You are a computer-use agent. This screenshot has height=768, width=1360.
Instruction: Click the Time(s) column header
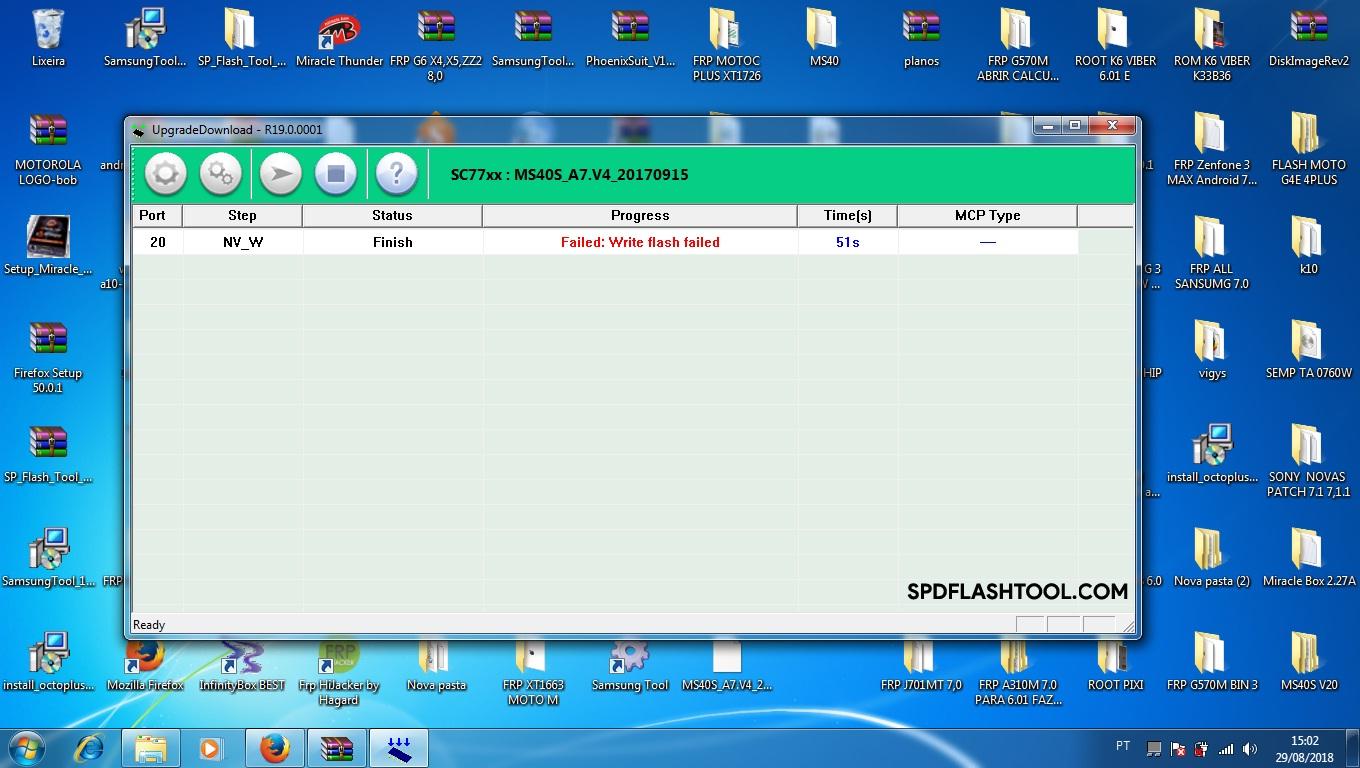(x=847, y=215)
